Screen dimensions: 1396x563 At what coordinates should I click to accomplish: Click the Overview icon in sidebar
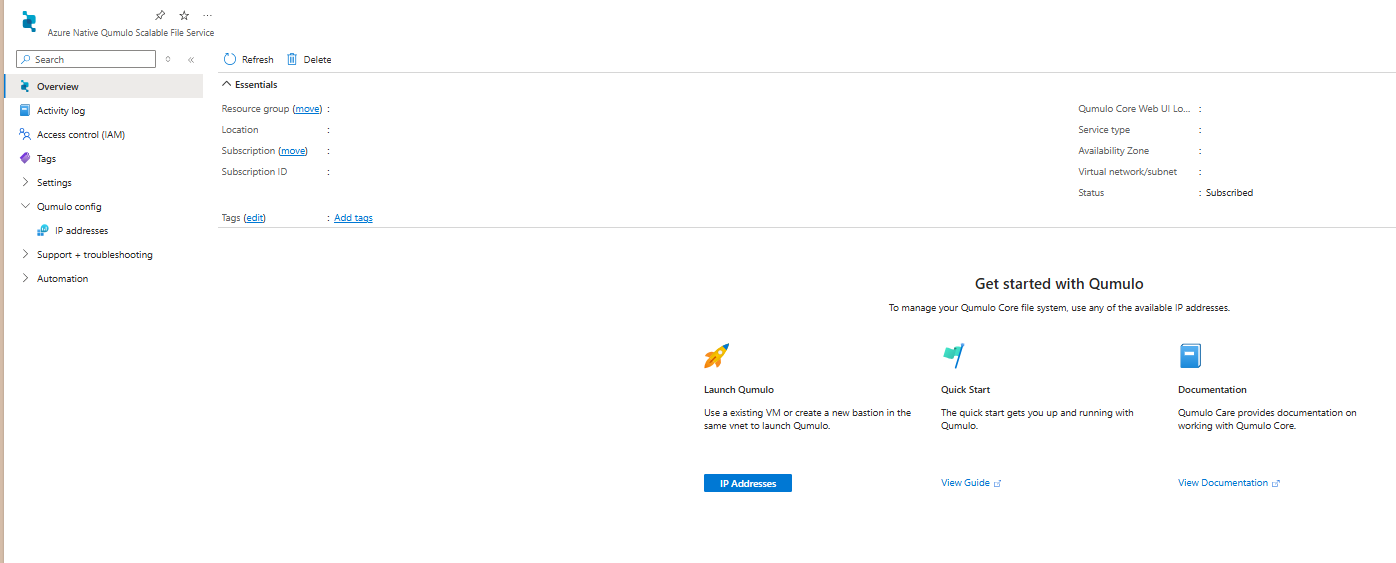[25, 86]
